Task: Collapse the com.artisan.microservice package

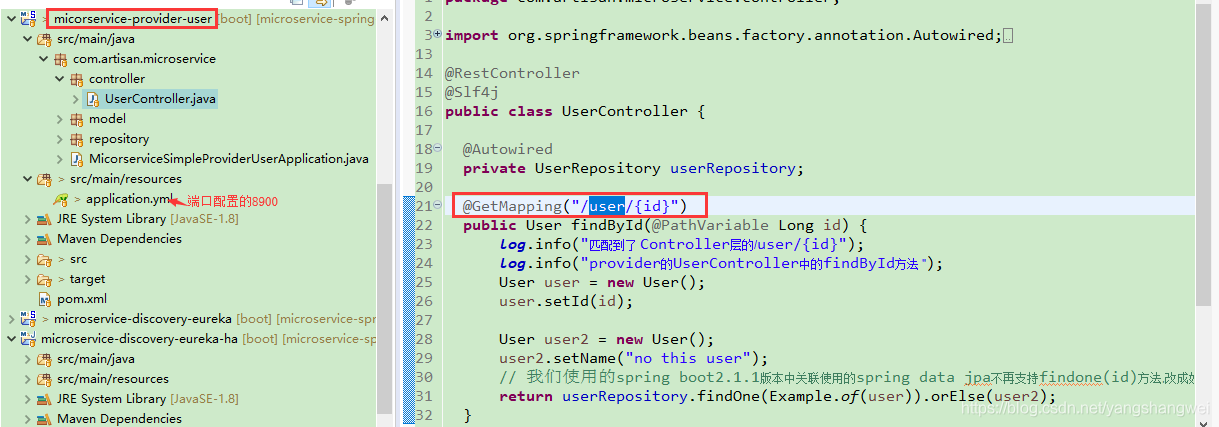Action: [x=43, y=59]
